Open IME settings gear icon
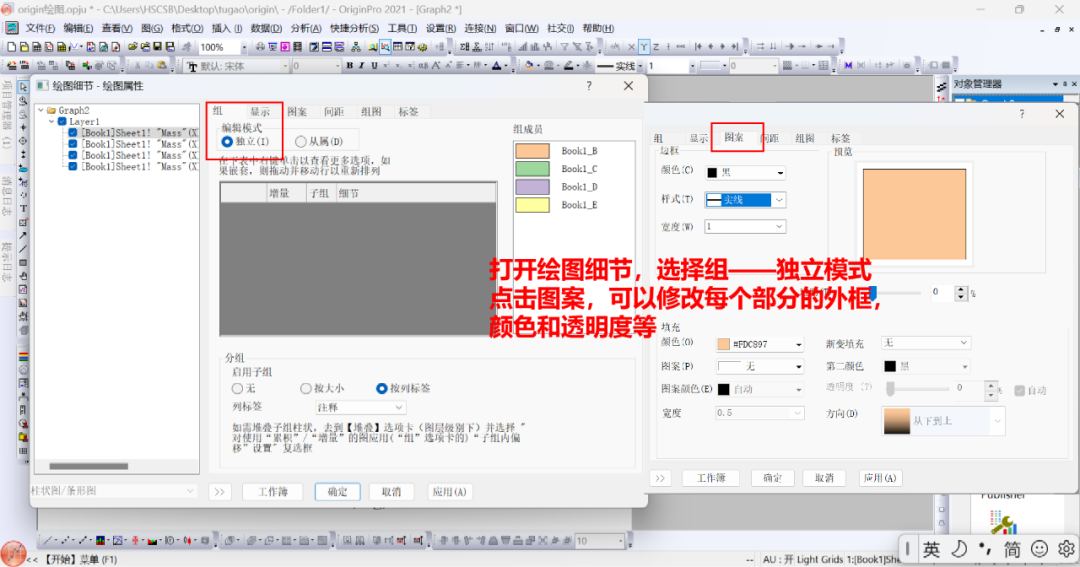Viewport: 1080px width, 567px height. 1066,549
